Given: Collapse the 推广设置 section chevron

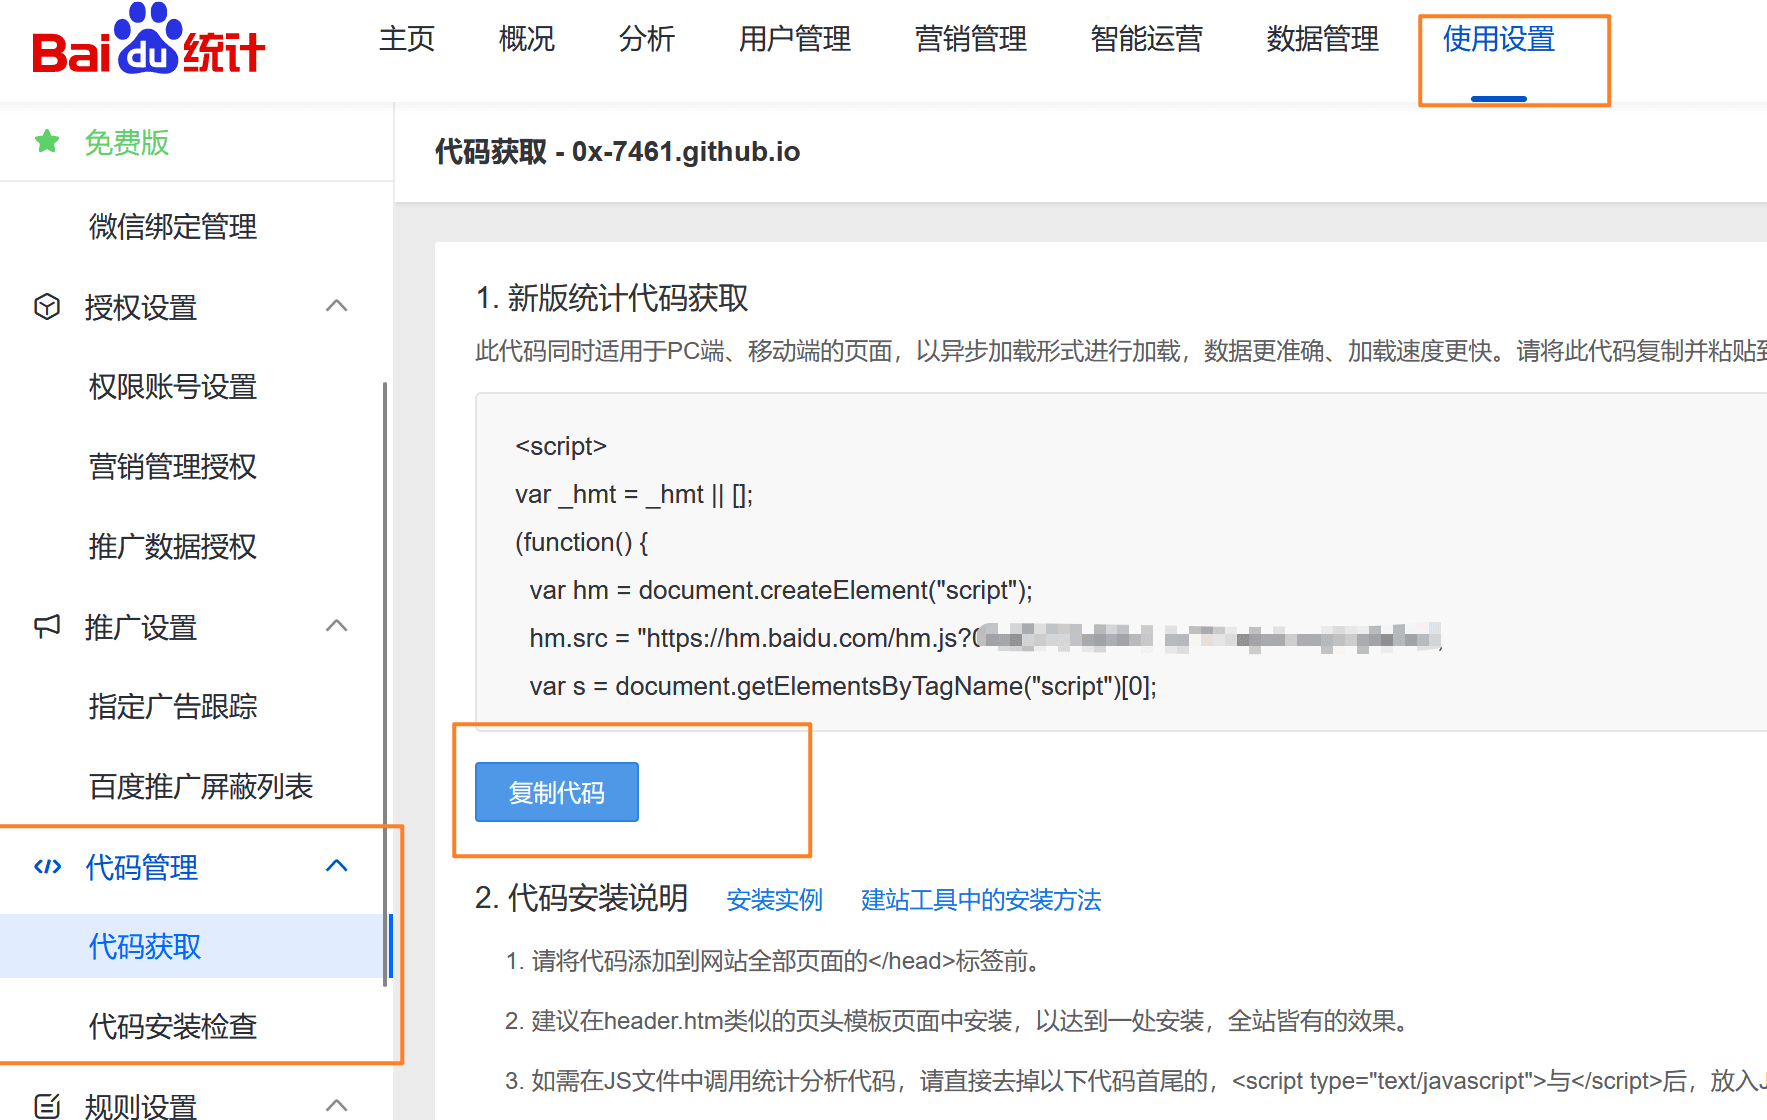Looking at the screenshot, I should point(337,625).
